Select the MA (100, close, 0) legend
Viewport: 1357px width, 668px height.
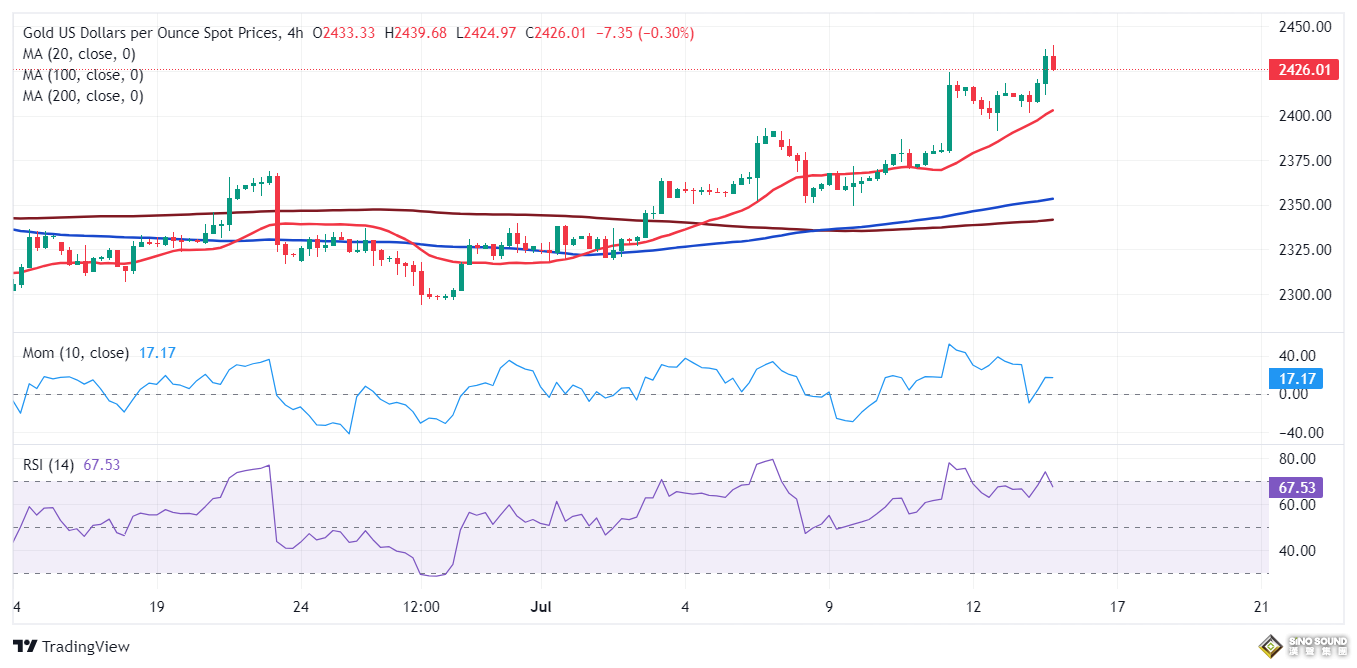click(x=83, y=75)
